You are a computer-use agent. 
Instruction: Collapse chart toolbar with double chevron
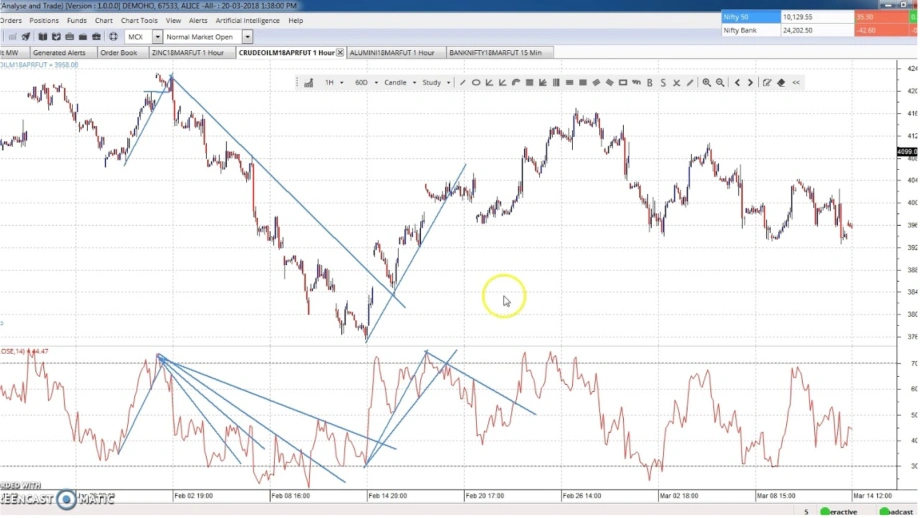(x=796, y=83)
